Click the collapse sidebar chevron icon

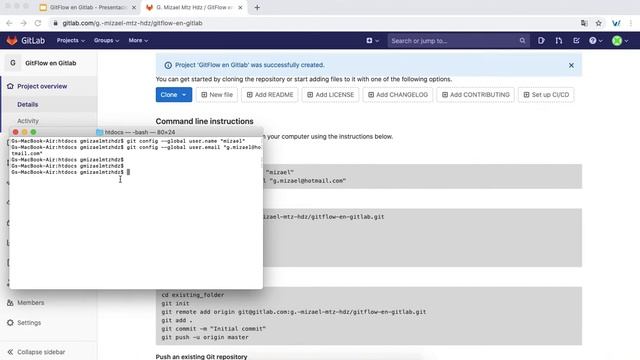click(10, 352)
